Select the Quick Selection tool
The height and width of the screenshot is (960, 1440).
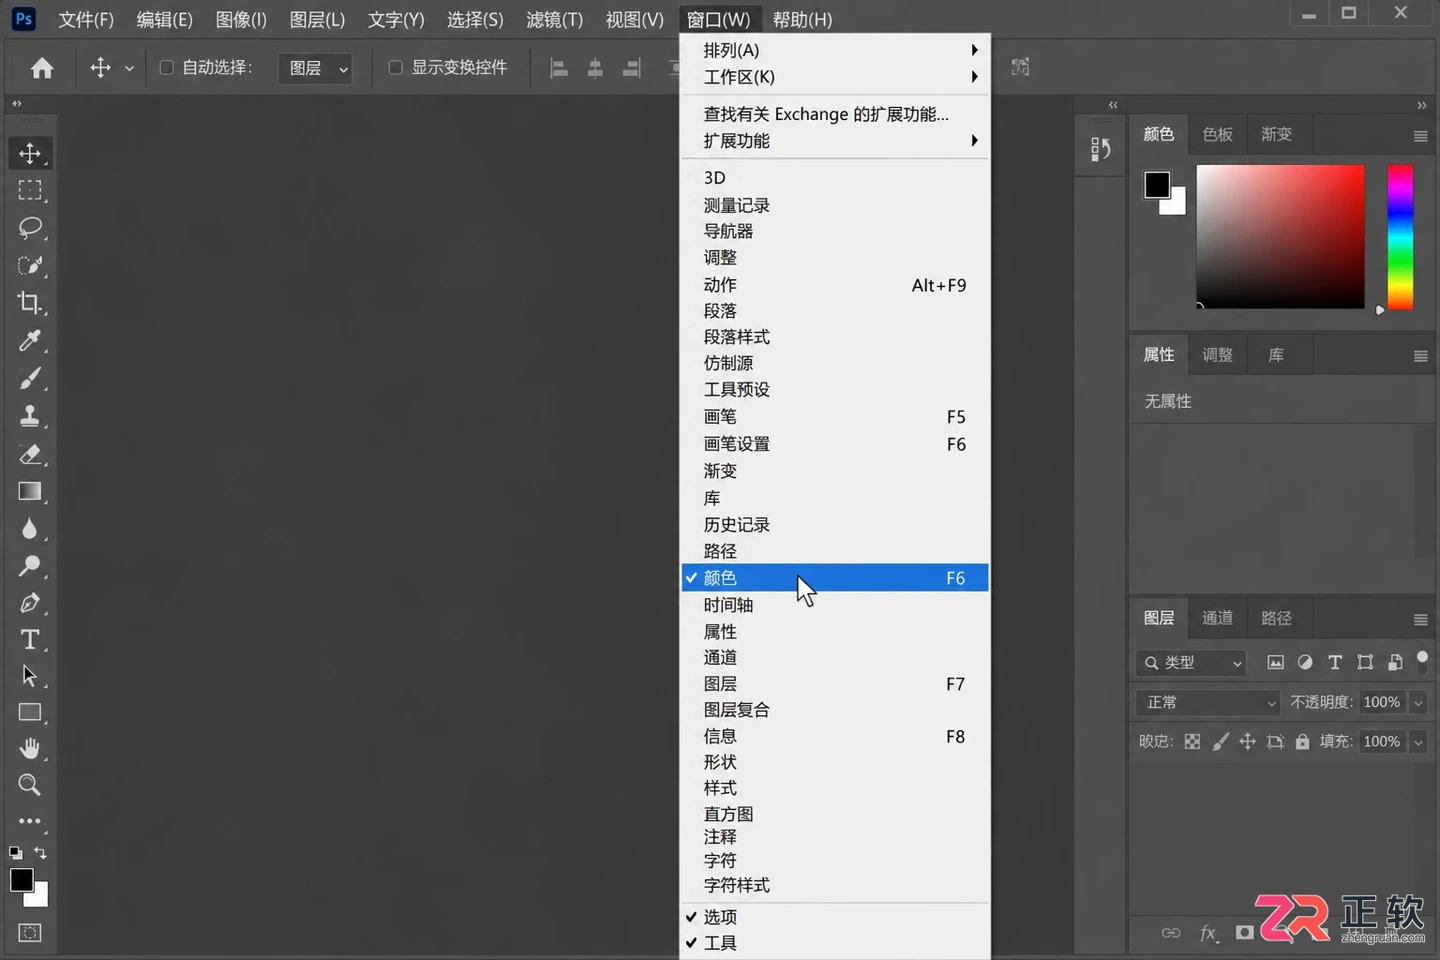[x=30, y=265]
